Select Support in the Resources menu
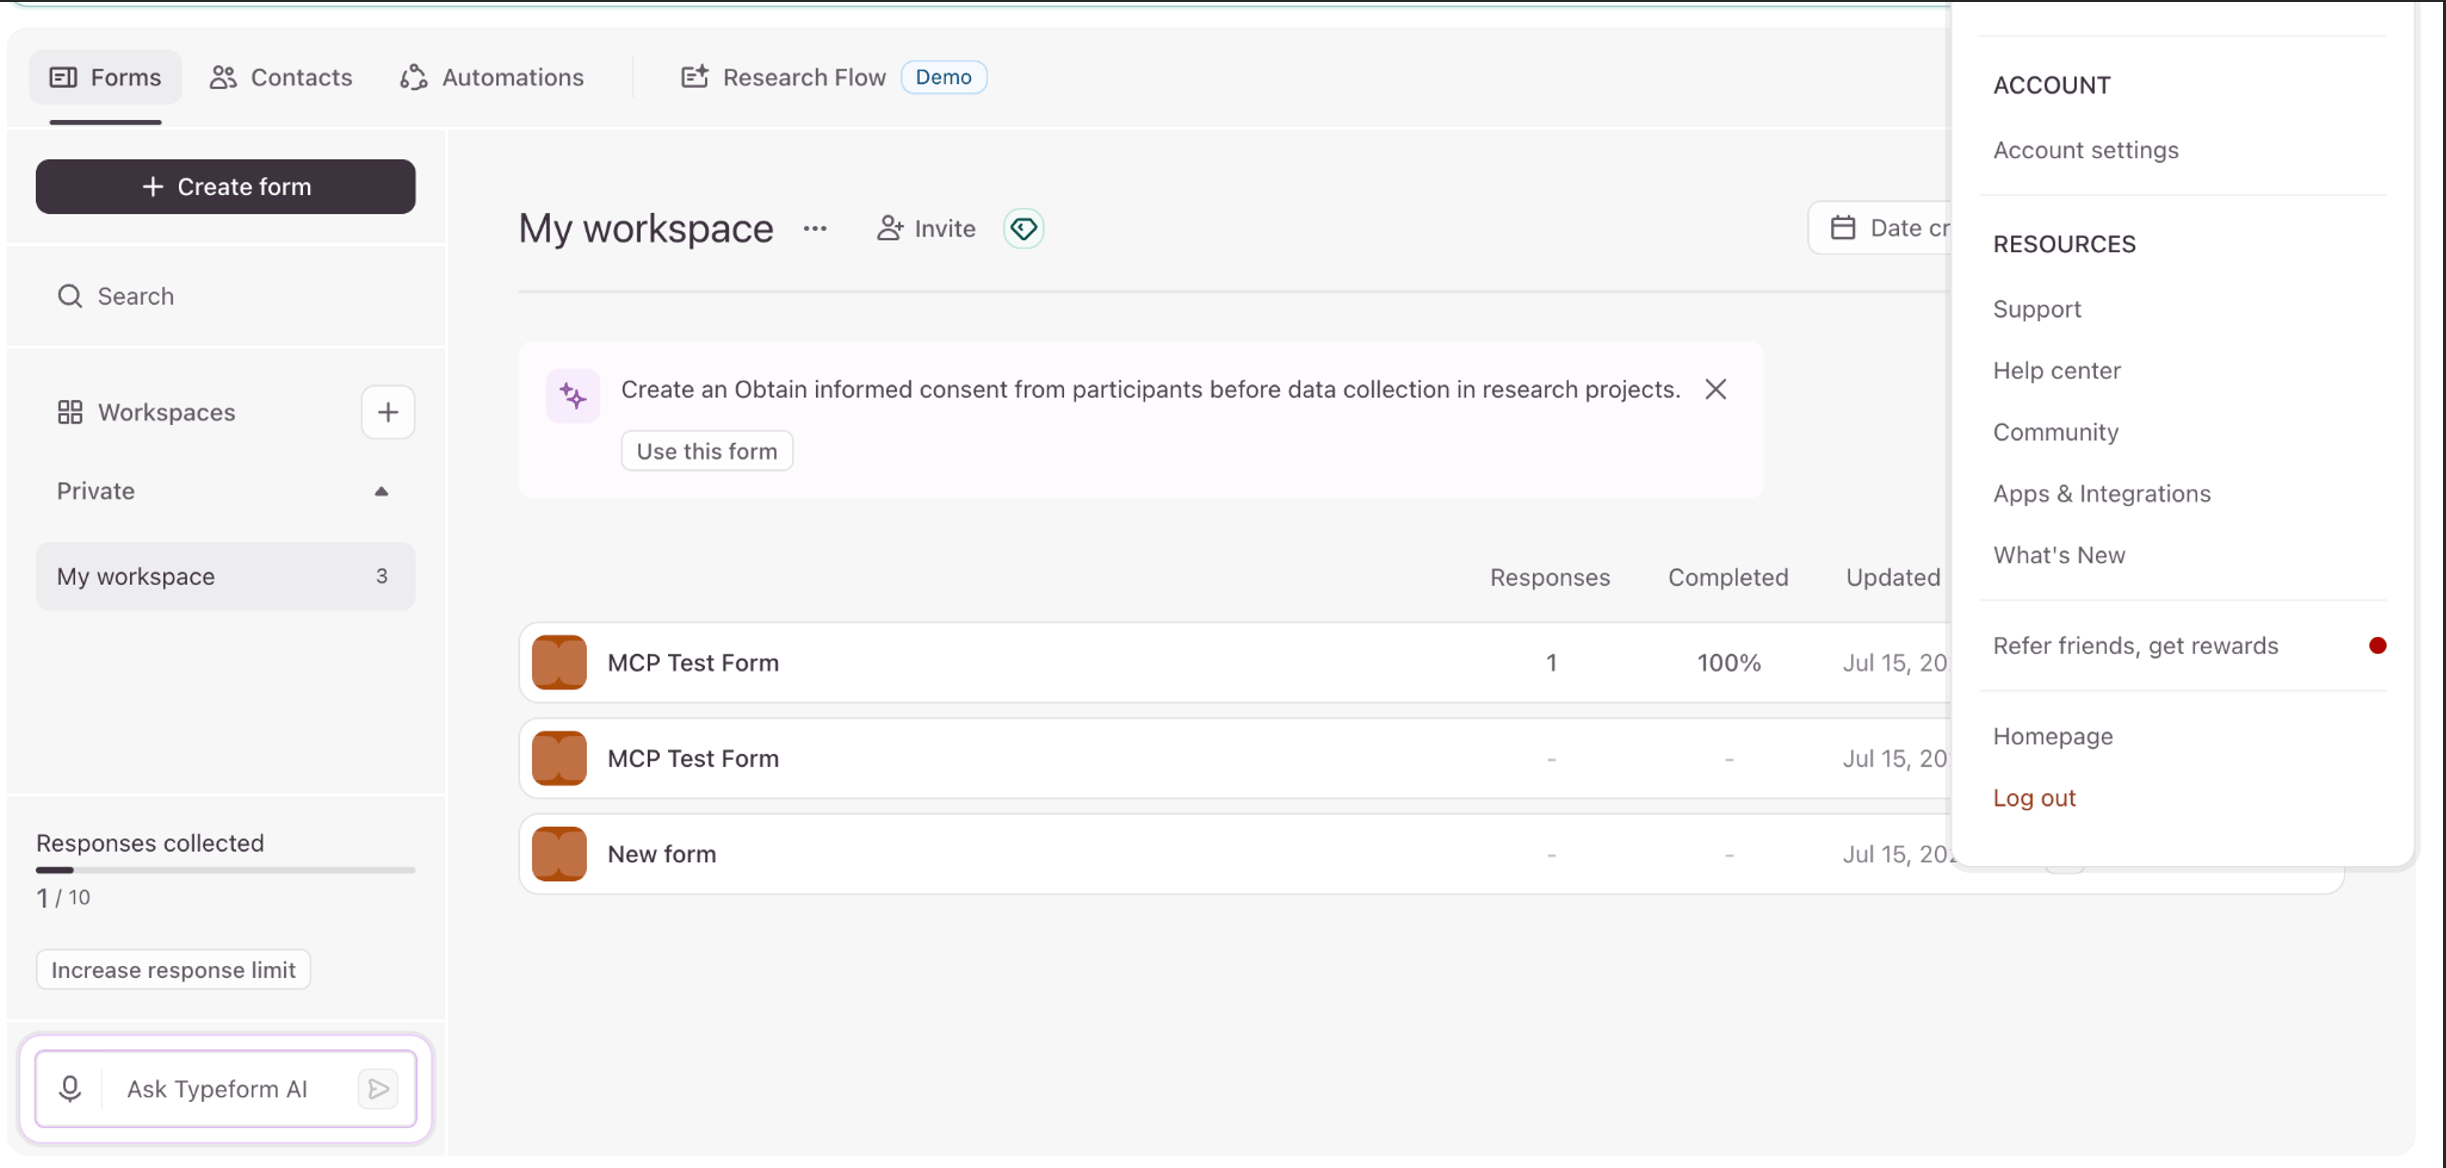 [2037, 309]
